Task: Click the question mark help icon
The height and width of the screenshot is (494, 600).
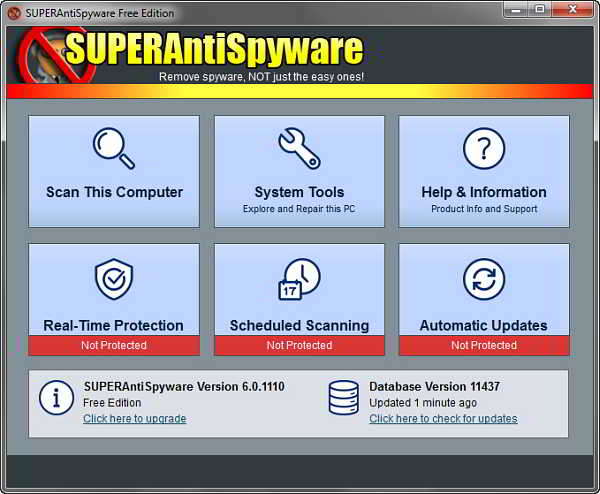Action: [484, 149]
